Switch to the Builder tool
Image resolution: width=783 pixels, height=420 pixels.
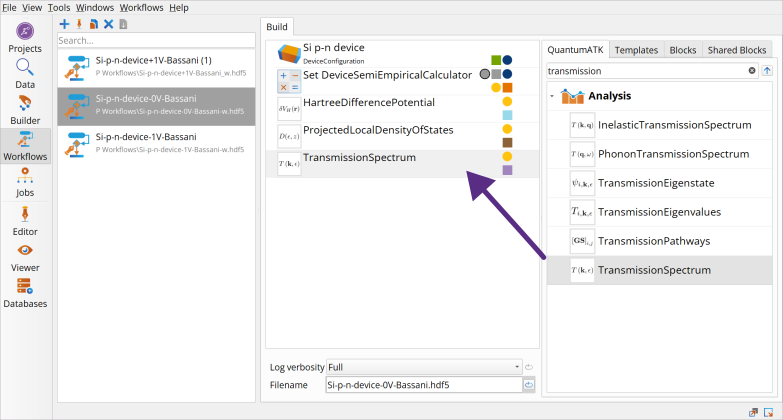pos(24,108)
